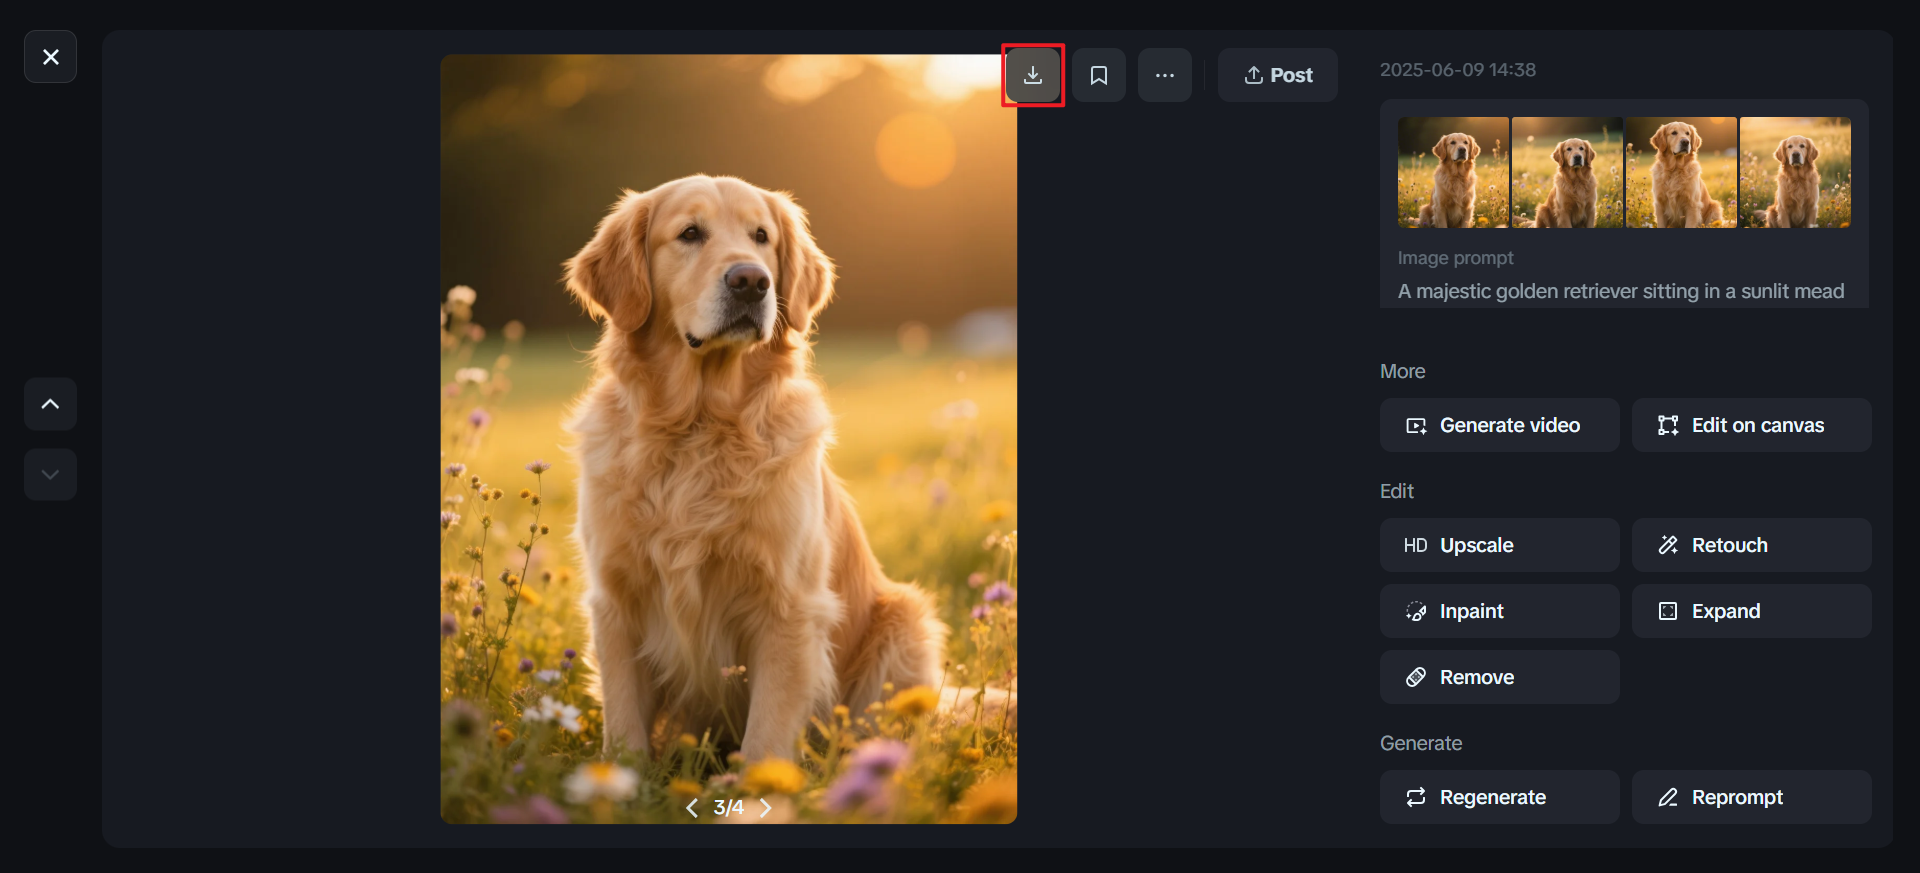Click the timestamp 2025-06-09 14:38

click(1458, 70)
